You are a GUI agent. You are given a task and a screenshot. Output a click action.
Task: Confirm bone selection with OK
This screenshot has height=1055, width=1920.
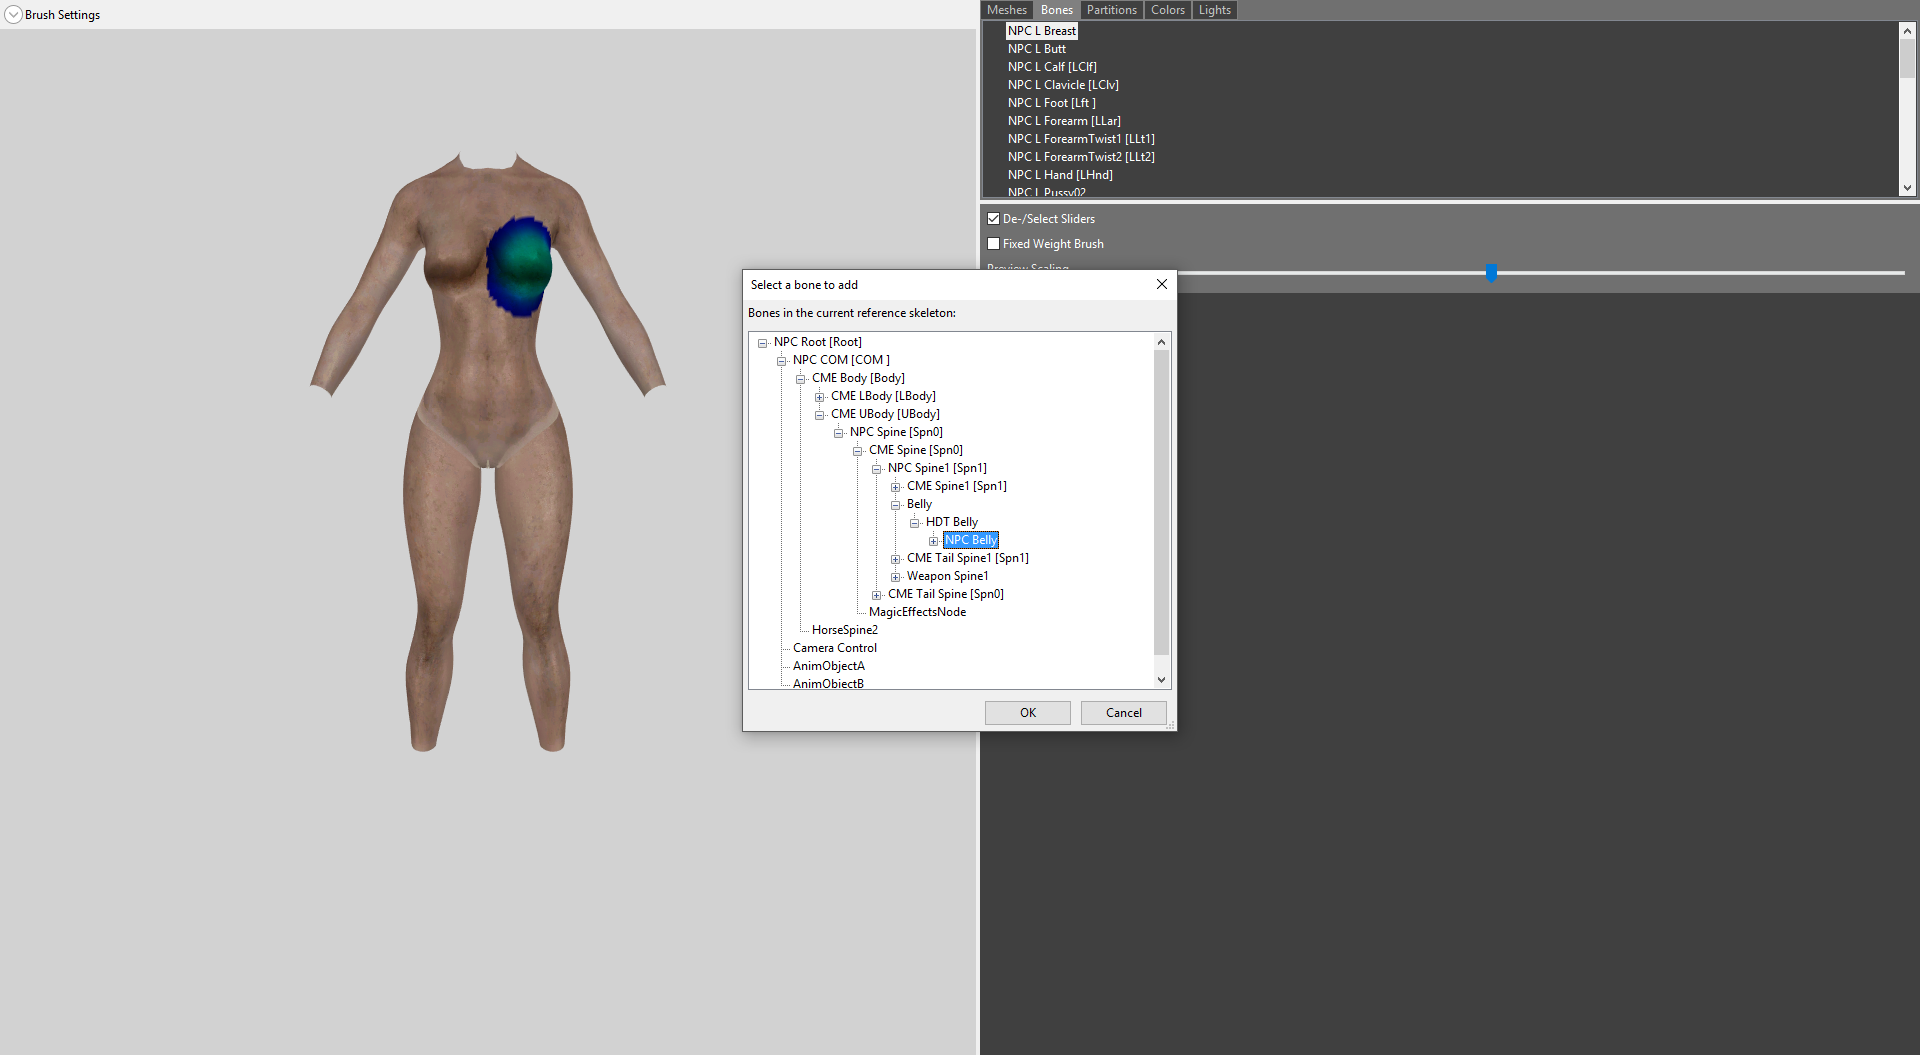click(1027, 713)
